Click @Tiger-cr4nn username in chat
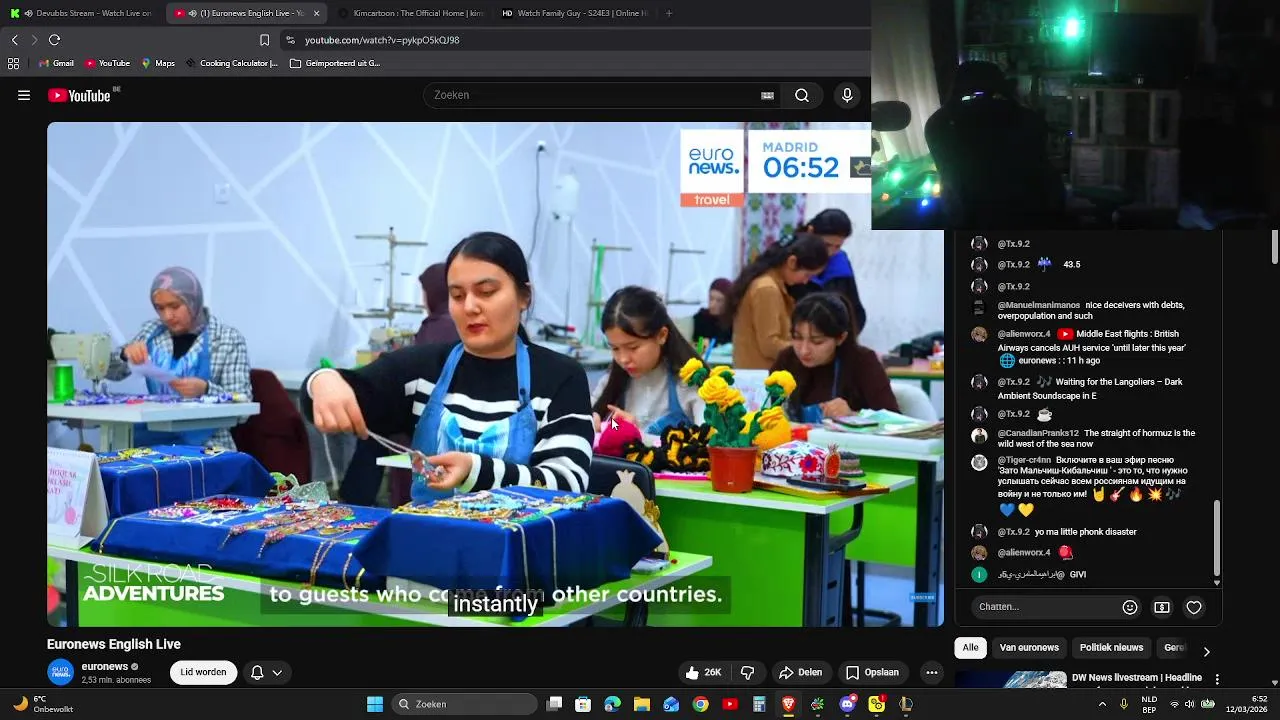Screen dimensions: 1280x720 pos(1024,460)
